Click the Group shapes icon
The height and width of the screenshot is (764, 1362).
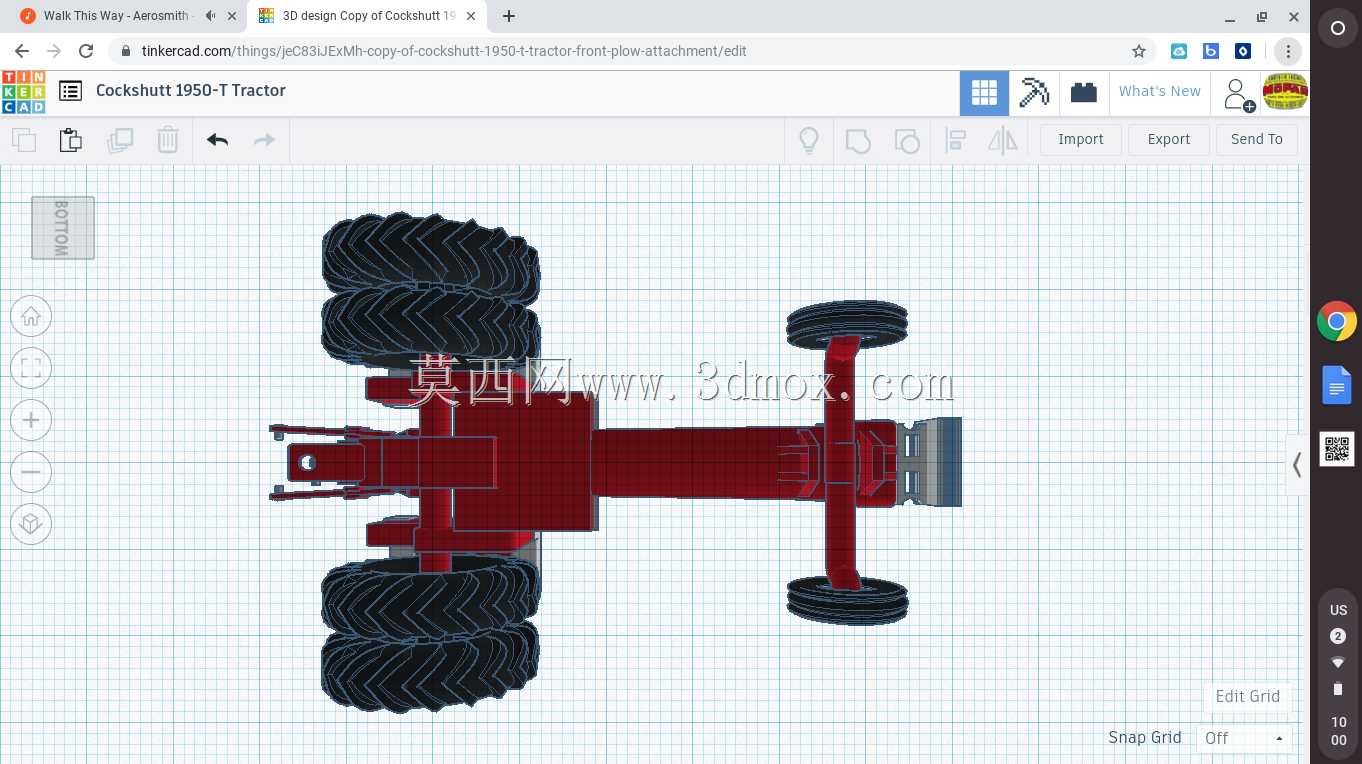[x=858, y=140]
